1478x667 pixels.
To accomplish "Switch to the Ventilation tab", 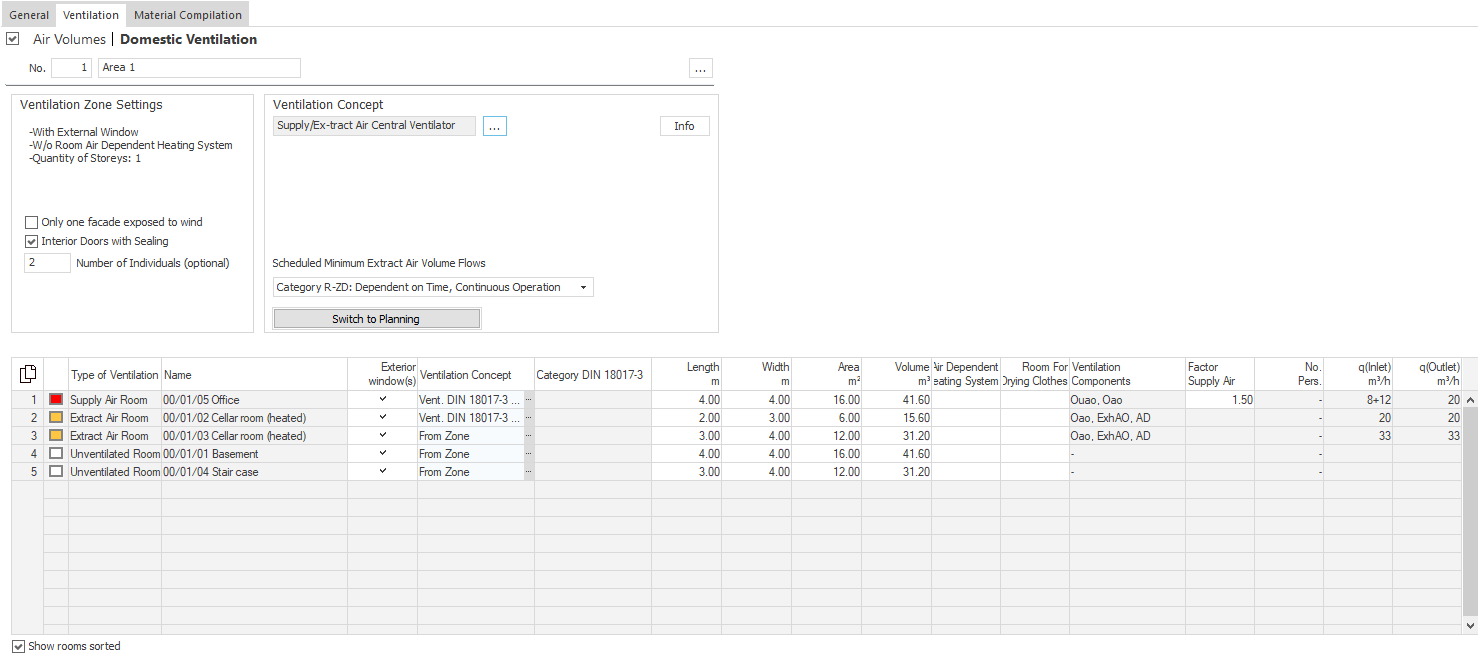I will click(90, 15).
